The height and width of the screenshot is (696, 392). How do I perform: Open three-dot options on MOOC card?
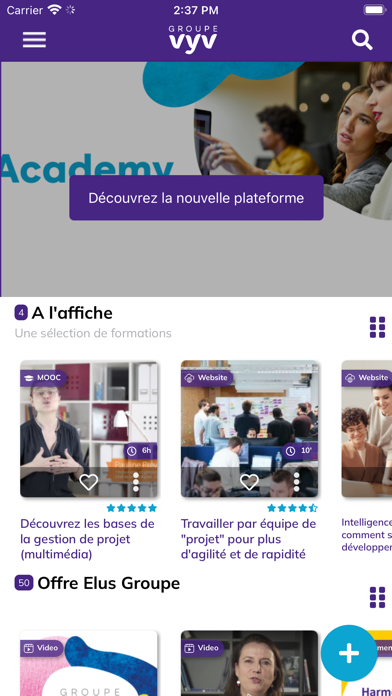coord(136,482)
